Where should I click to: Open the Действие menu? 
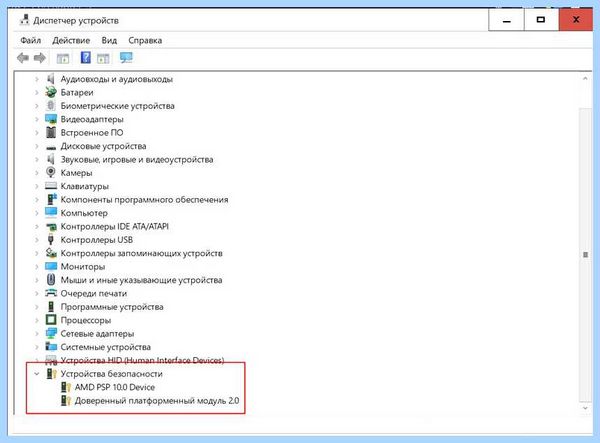(x=71, y=40)
